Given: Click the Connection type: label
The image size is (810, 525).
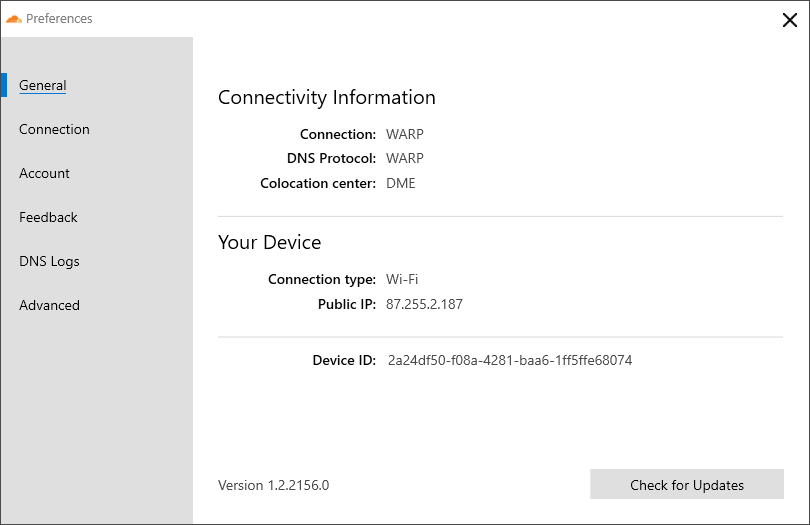Looking at the screenshot, I should click(x=322, y=280).
